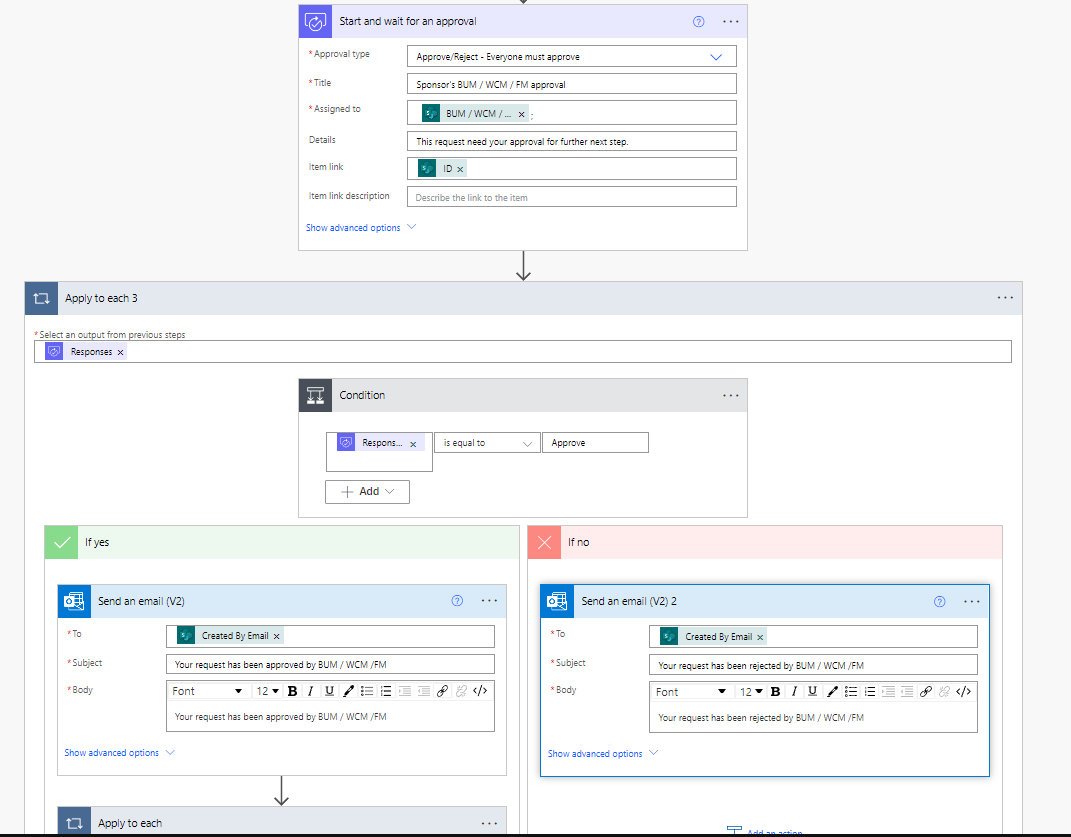Open the Condition card options menu
Screen dimensions: 1071x837
pos(730,396)
